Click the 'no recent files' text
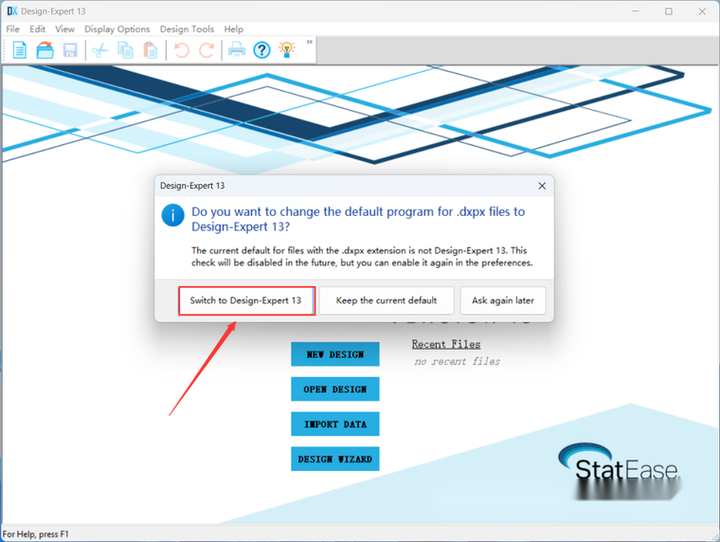Viewport: 720px width, 542px height. click(x=457, y=361)
